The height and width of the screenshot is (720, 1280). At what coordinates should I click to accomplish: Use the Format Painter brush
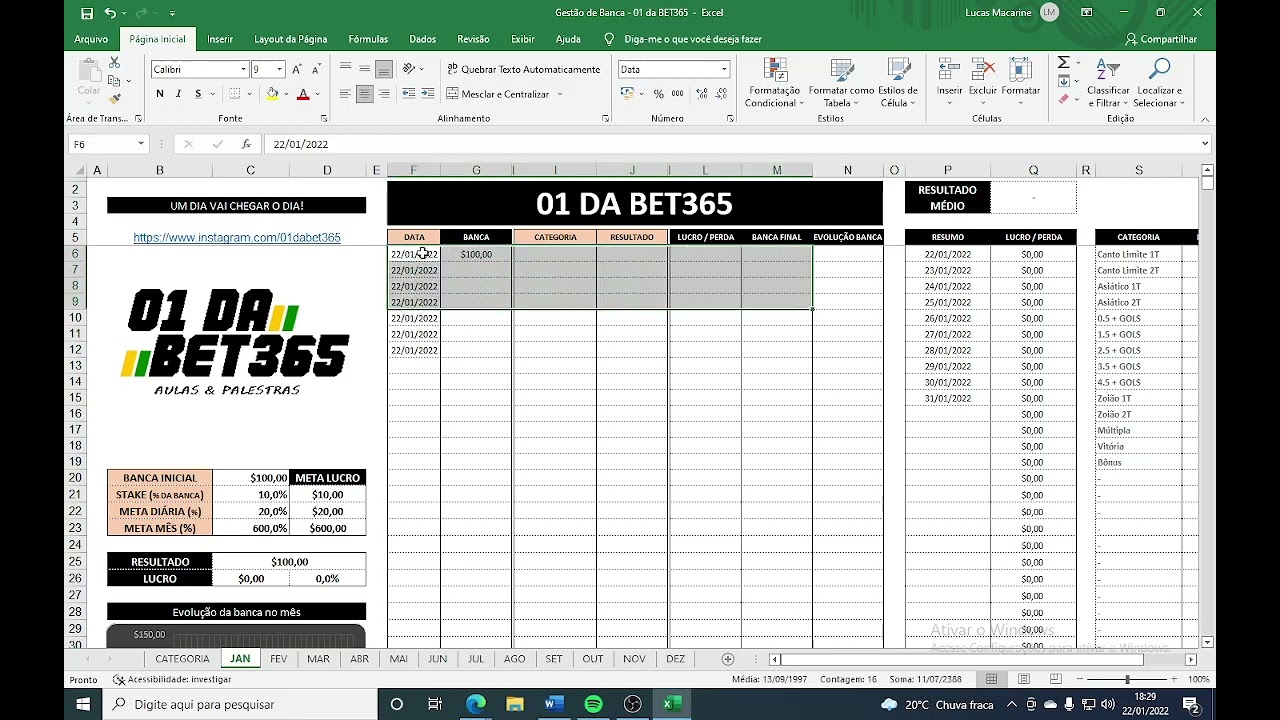click(114, 98)
